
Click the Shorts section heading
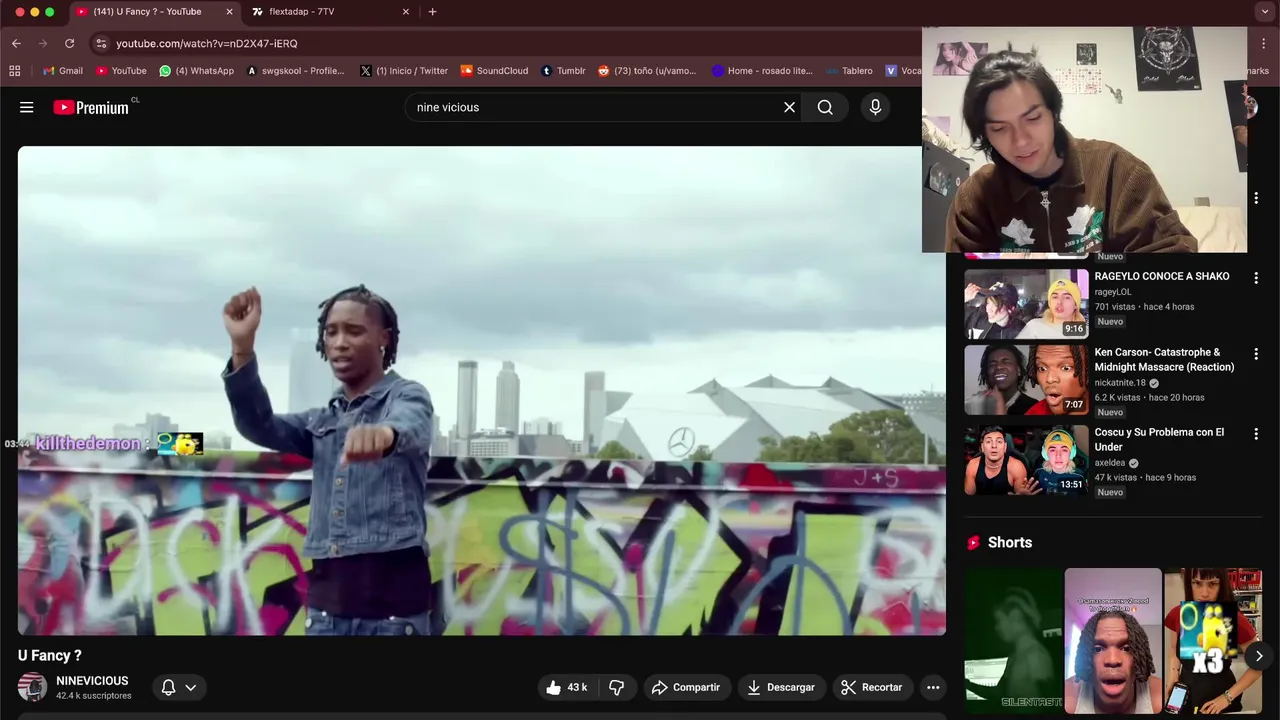point(1010,542)
